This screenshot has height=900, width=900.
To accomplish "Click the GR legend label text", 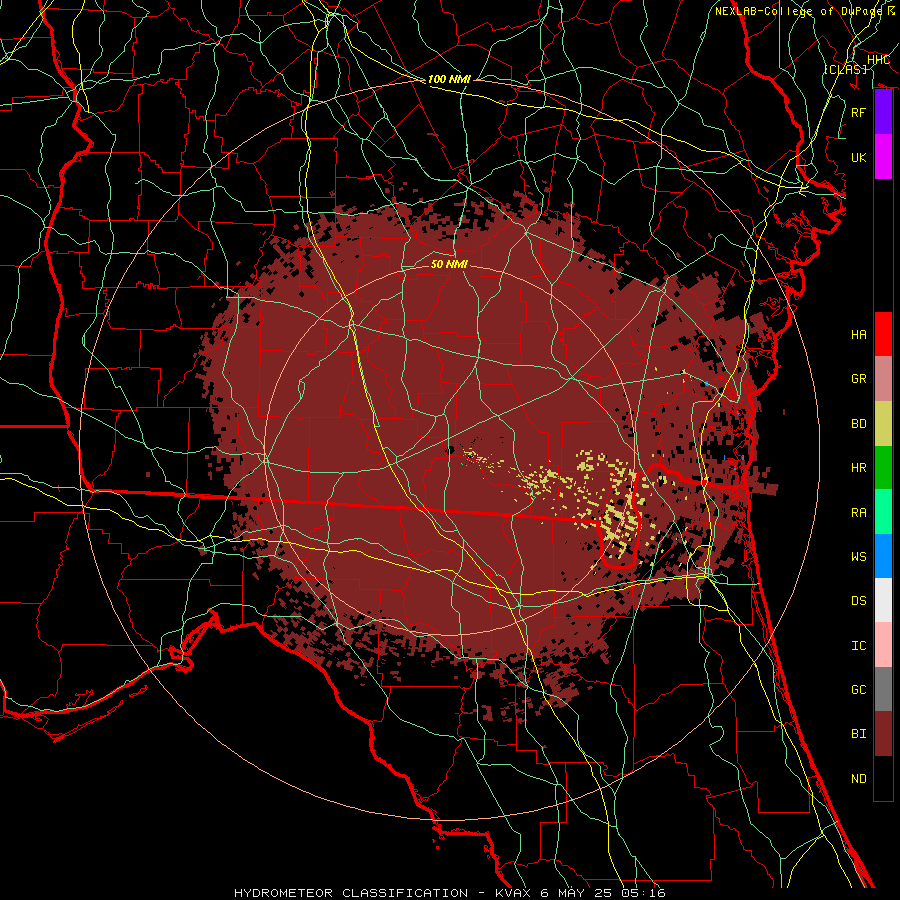I will pos(859,379).
